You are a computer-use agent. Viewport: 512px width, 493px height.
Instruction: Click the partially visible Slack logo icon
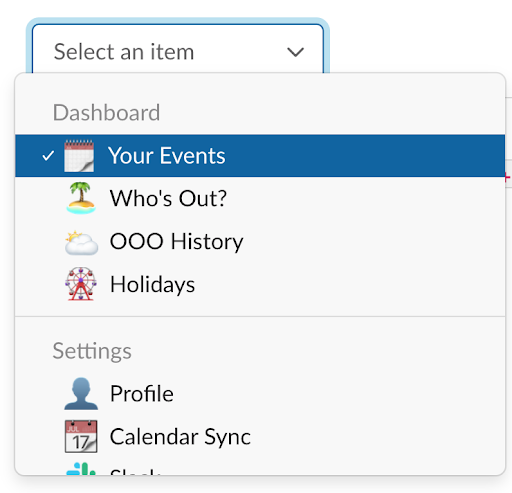pyautogui.click(x=81, y=468)
